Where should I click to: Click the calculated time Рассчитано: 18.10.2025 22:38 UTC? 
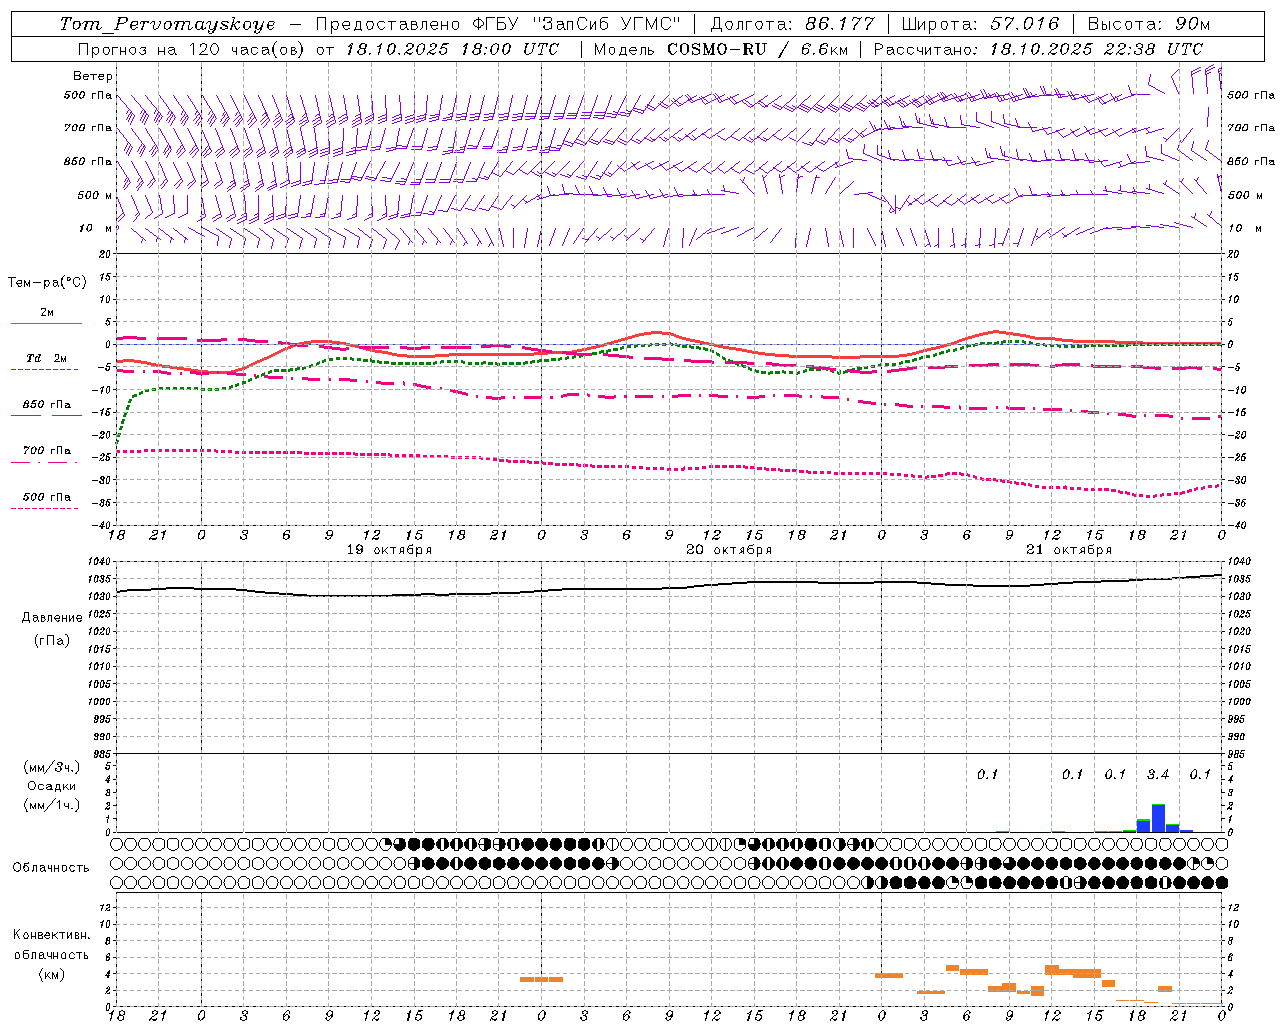coord(1039,49)
